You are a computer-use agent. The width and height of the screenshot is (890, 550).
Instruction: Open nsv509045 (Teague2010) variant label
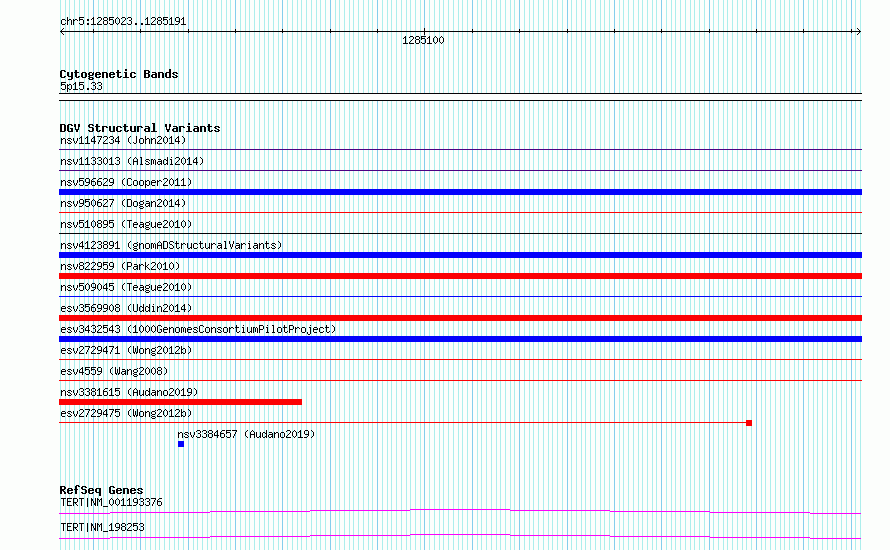pos(126,287)
